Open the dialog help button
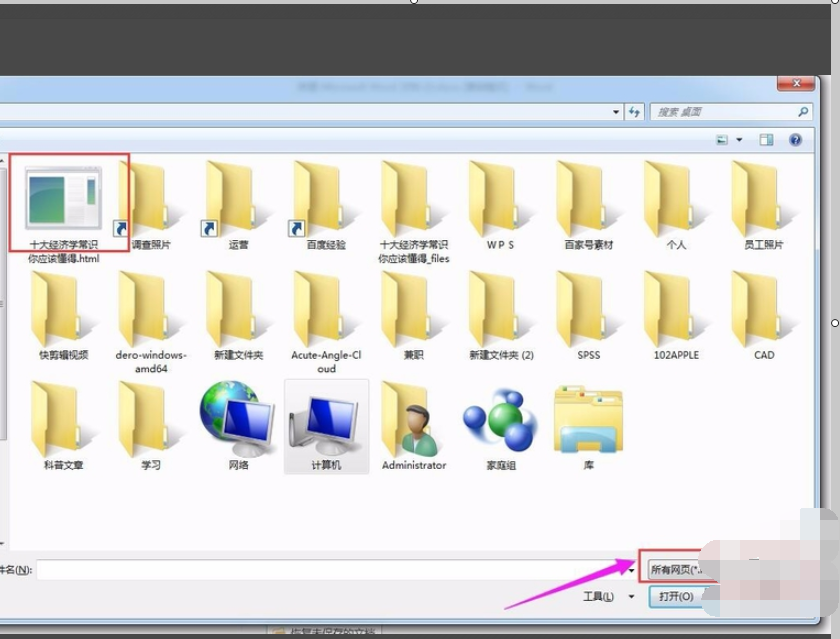The image size is (840, 639). pyautogui.click(x=796, y=140)
